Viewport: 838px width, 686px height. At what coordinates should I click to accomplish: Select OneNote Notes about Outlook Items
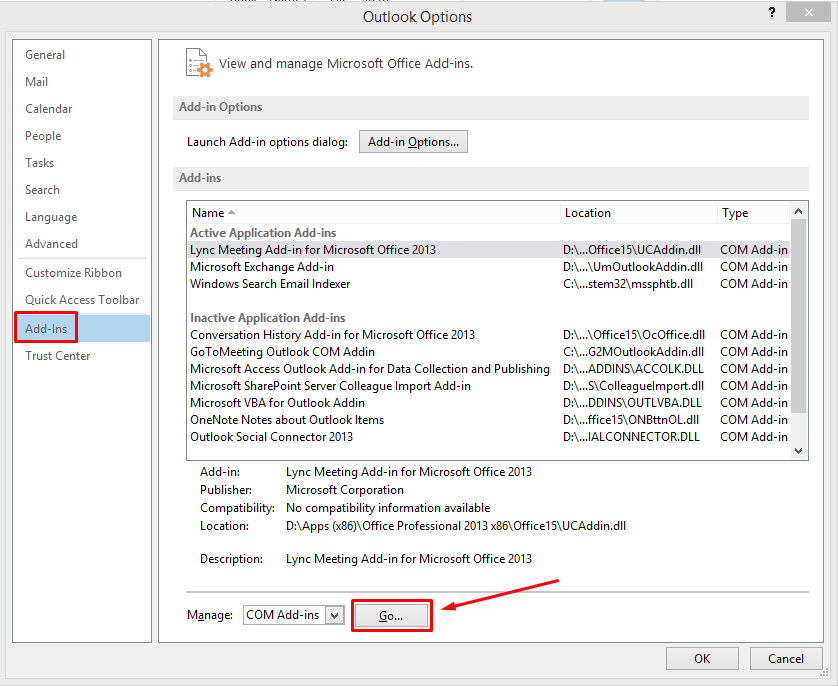point(488,420)
